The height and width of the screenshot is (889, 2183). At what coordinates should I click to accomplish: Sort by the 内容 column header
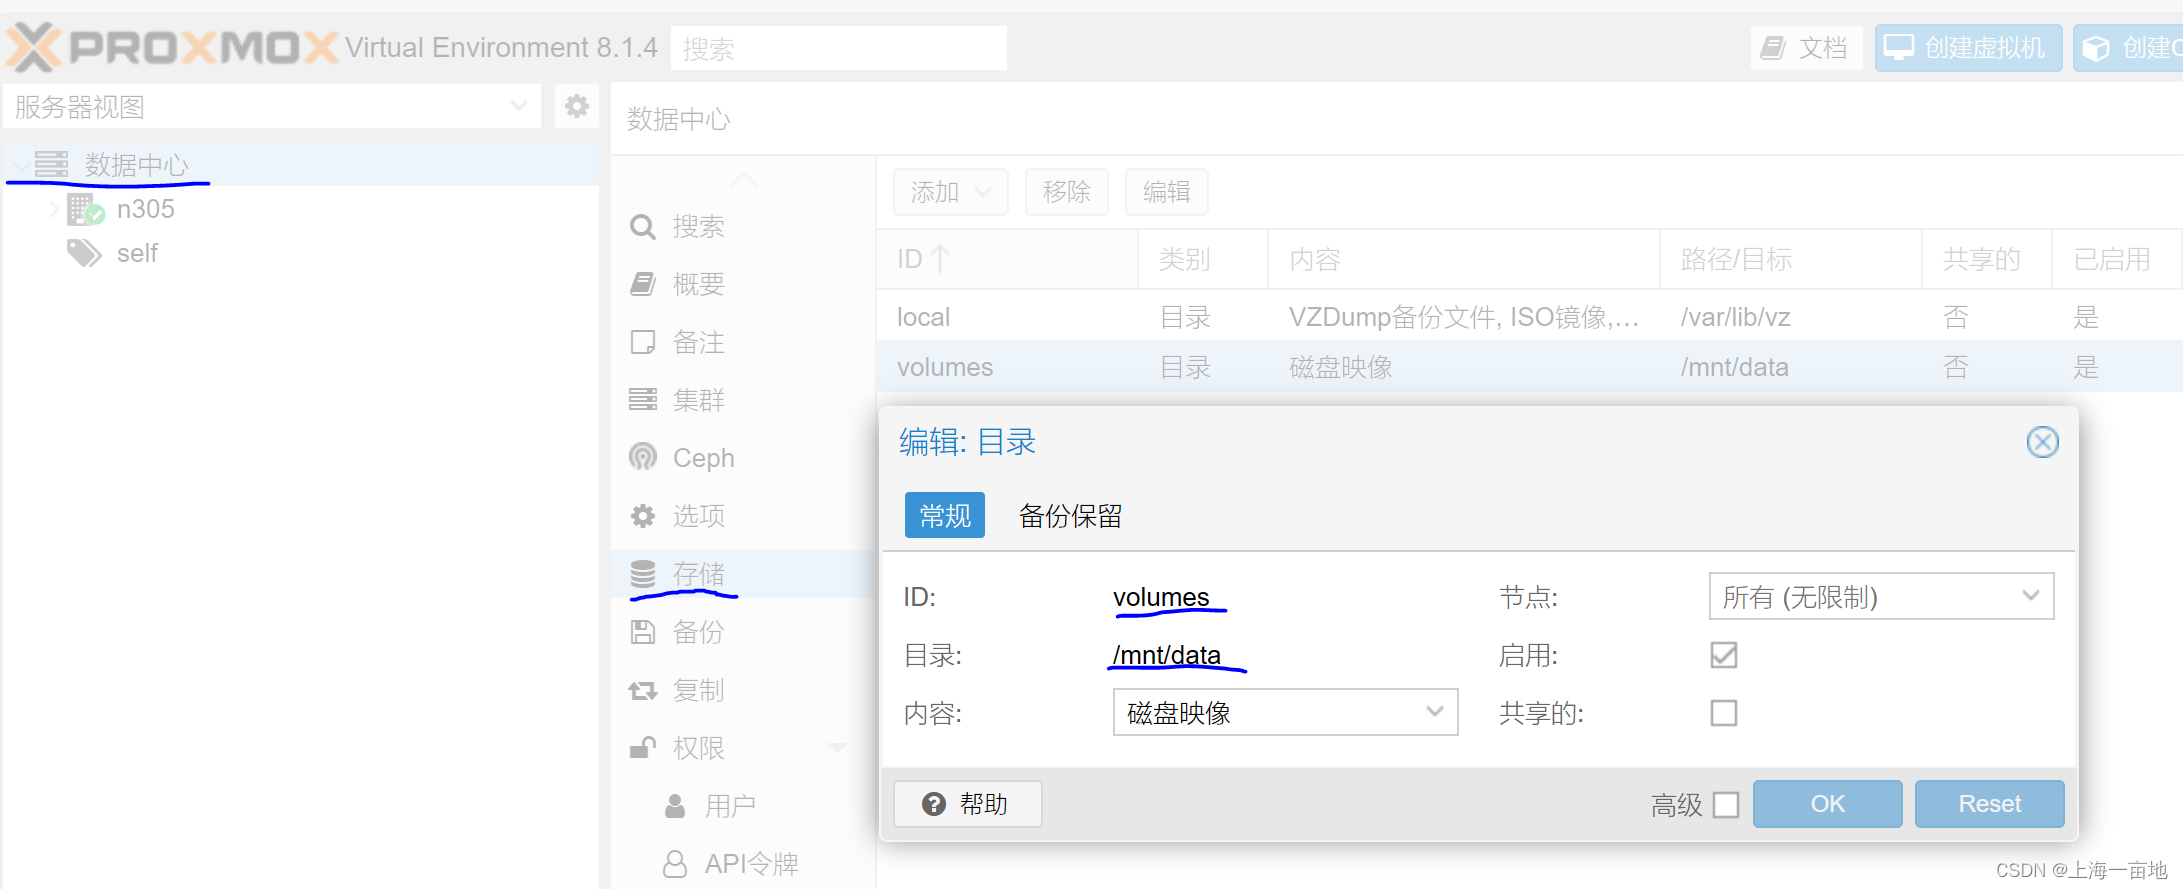tap(1464, 259)
